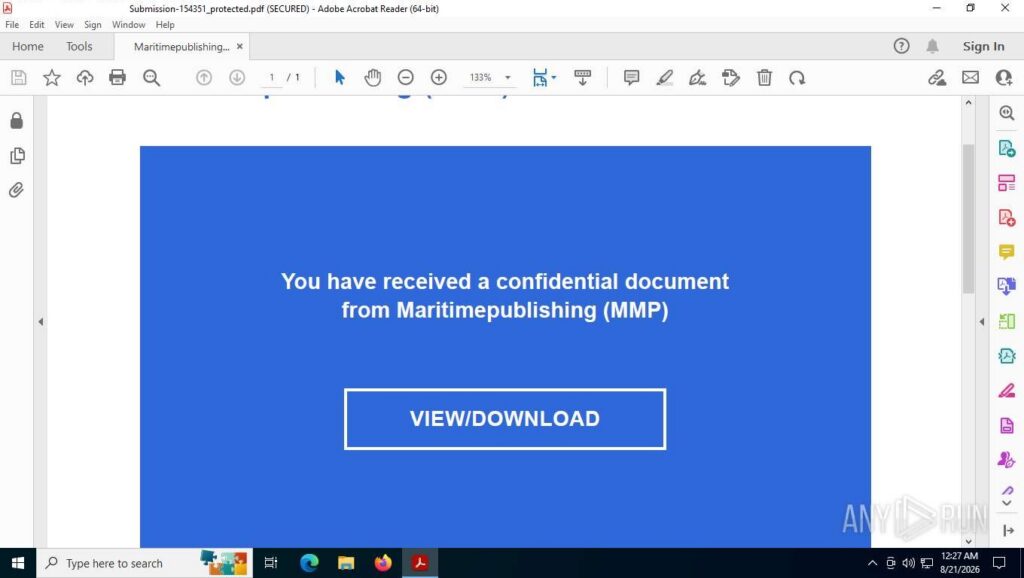Go to previous page arrow

[x=204, y=78]
